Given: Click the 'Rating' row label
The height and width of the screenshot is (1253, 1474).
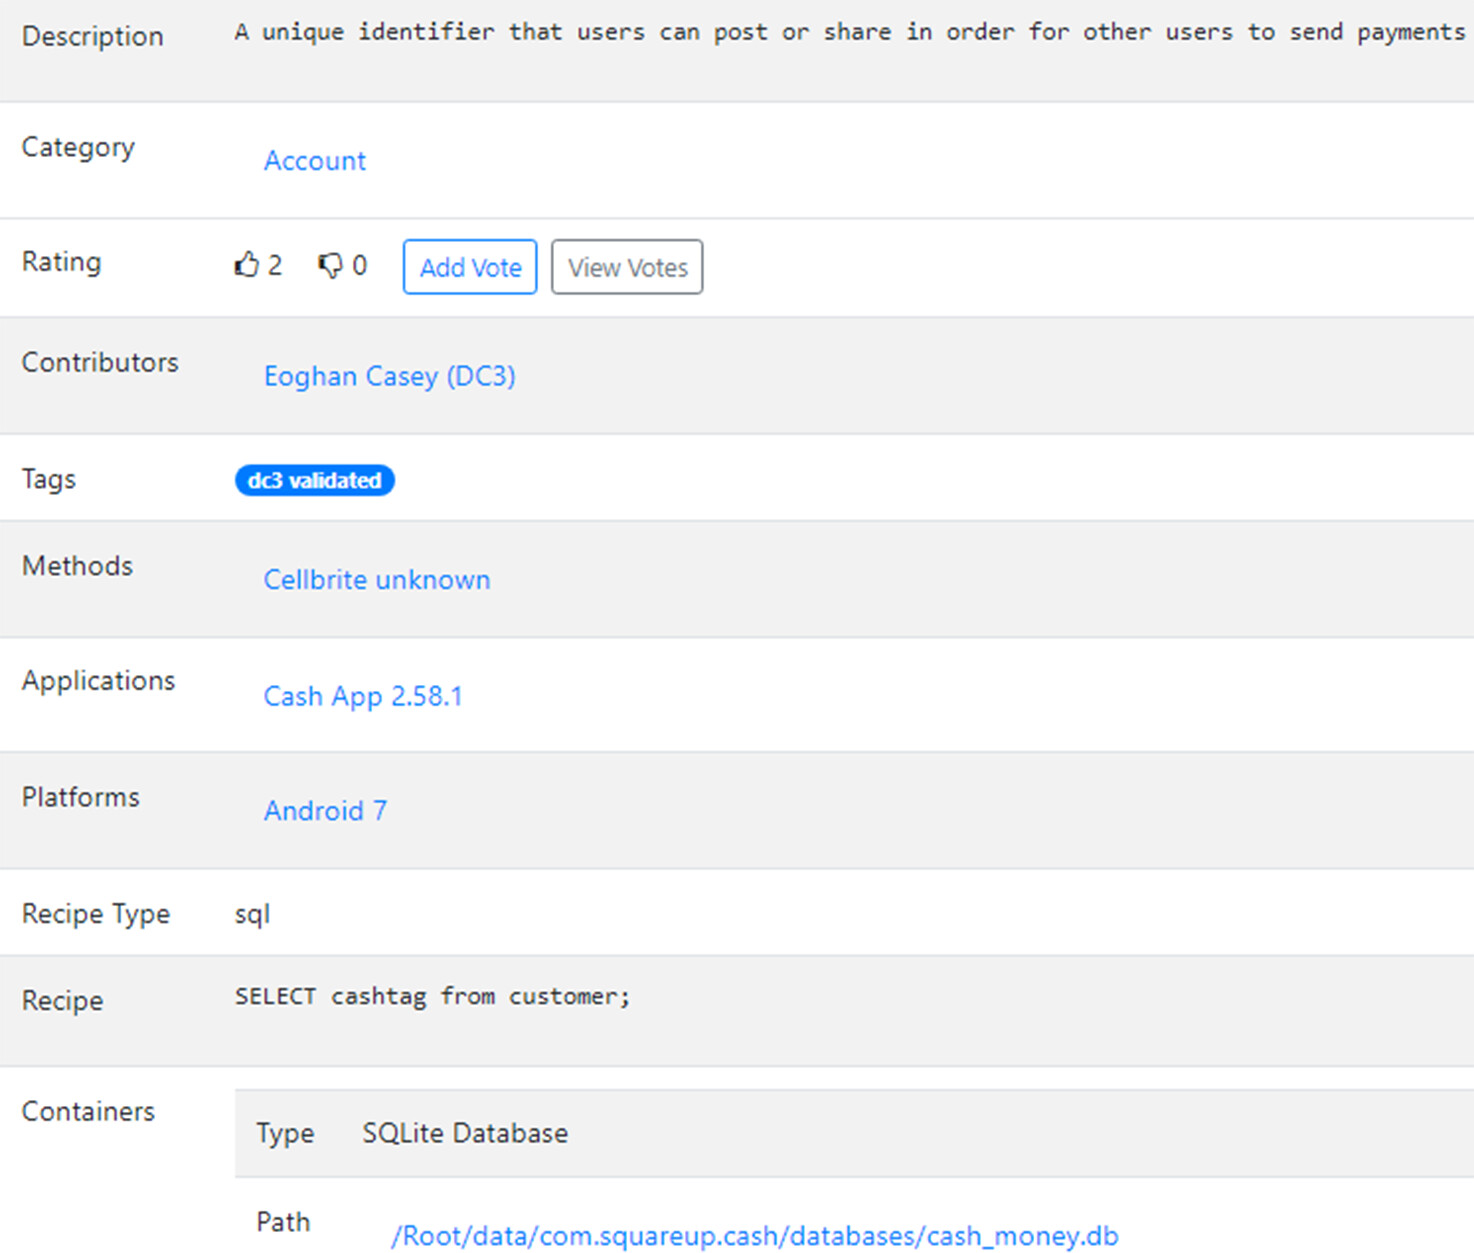Looking at the screenshot, I should click(61, 262).
